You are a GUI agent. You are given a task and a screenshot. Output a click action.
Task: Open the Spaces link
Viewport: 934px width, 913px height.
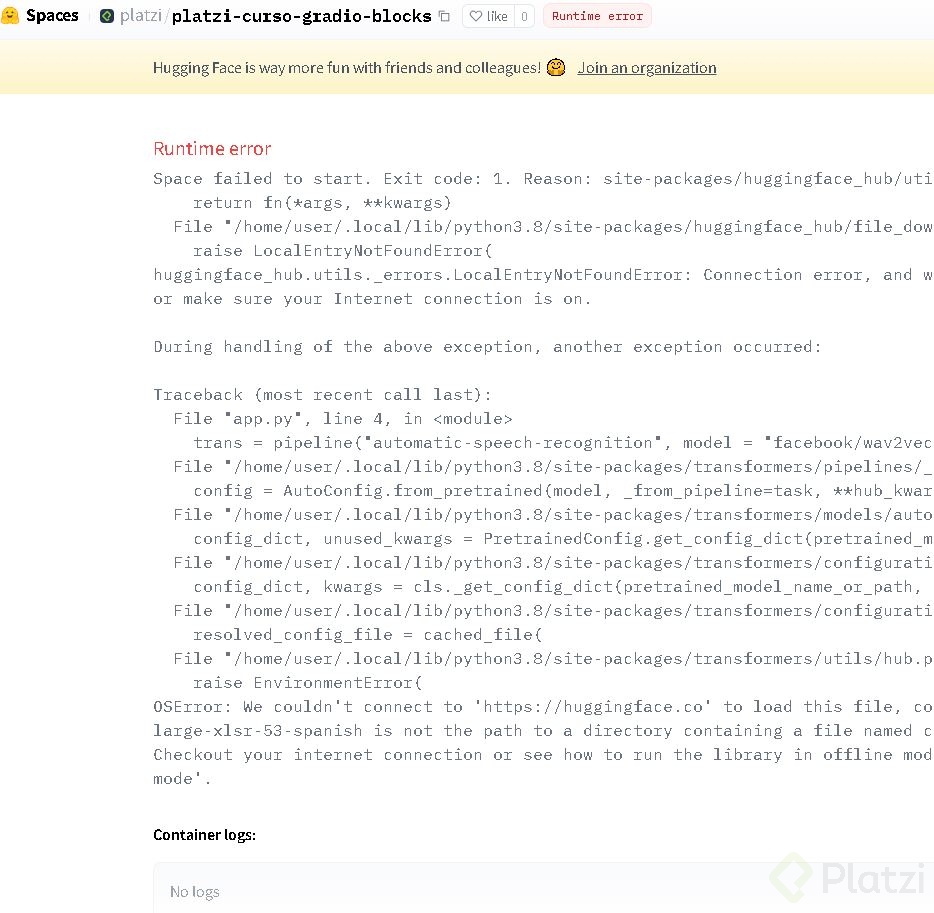[52, 15]
